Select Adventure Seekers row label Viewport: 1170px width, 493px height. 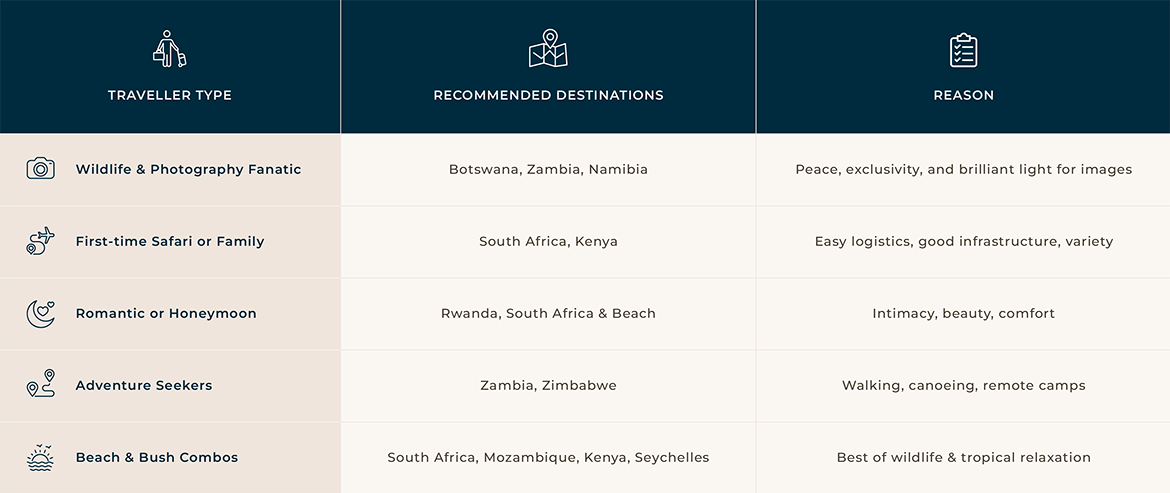(144, 386)
